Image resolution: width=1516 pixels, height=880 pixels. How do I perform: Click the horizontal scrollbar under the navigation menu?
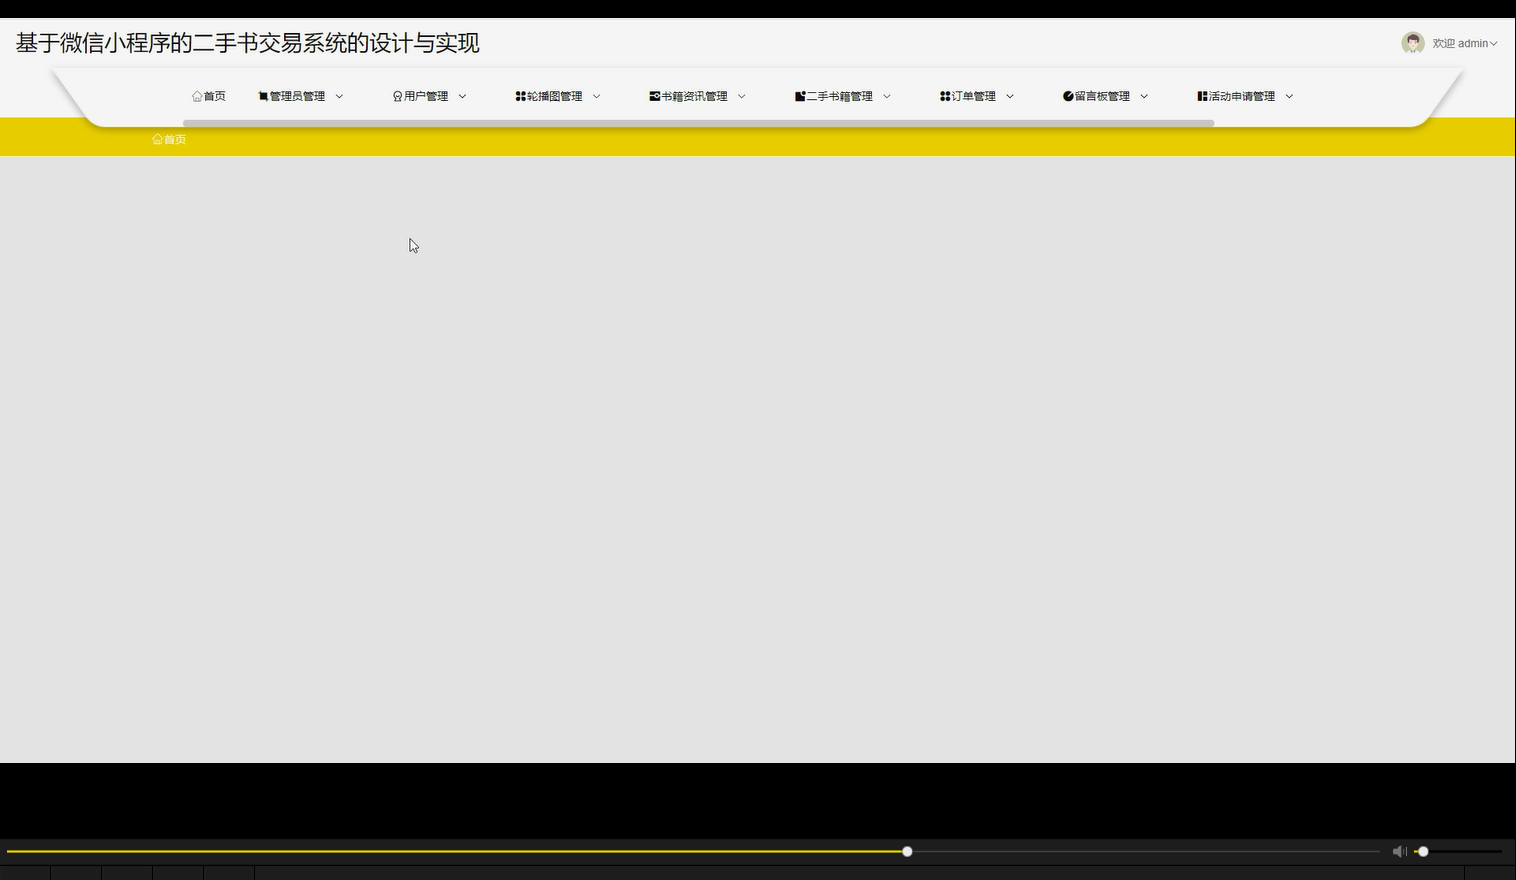click(x=698, y=123)
